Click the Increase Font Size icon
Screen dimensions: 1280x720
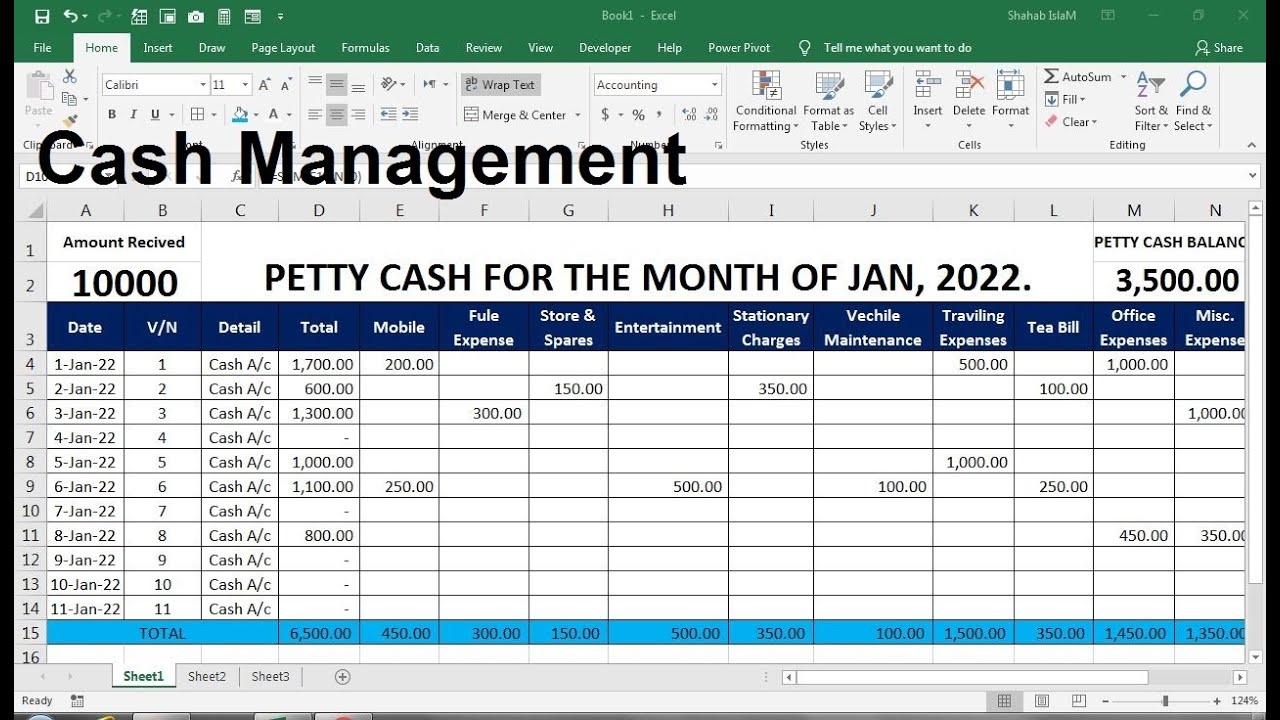(264, 85)
